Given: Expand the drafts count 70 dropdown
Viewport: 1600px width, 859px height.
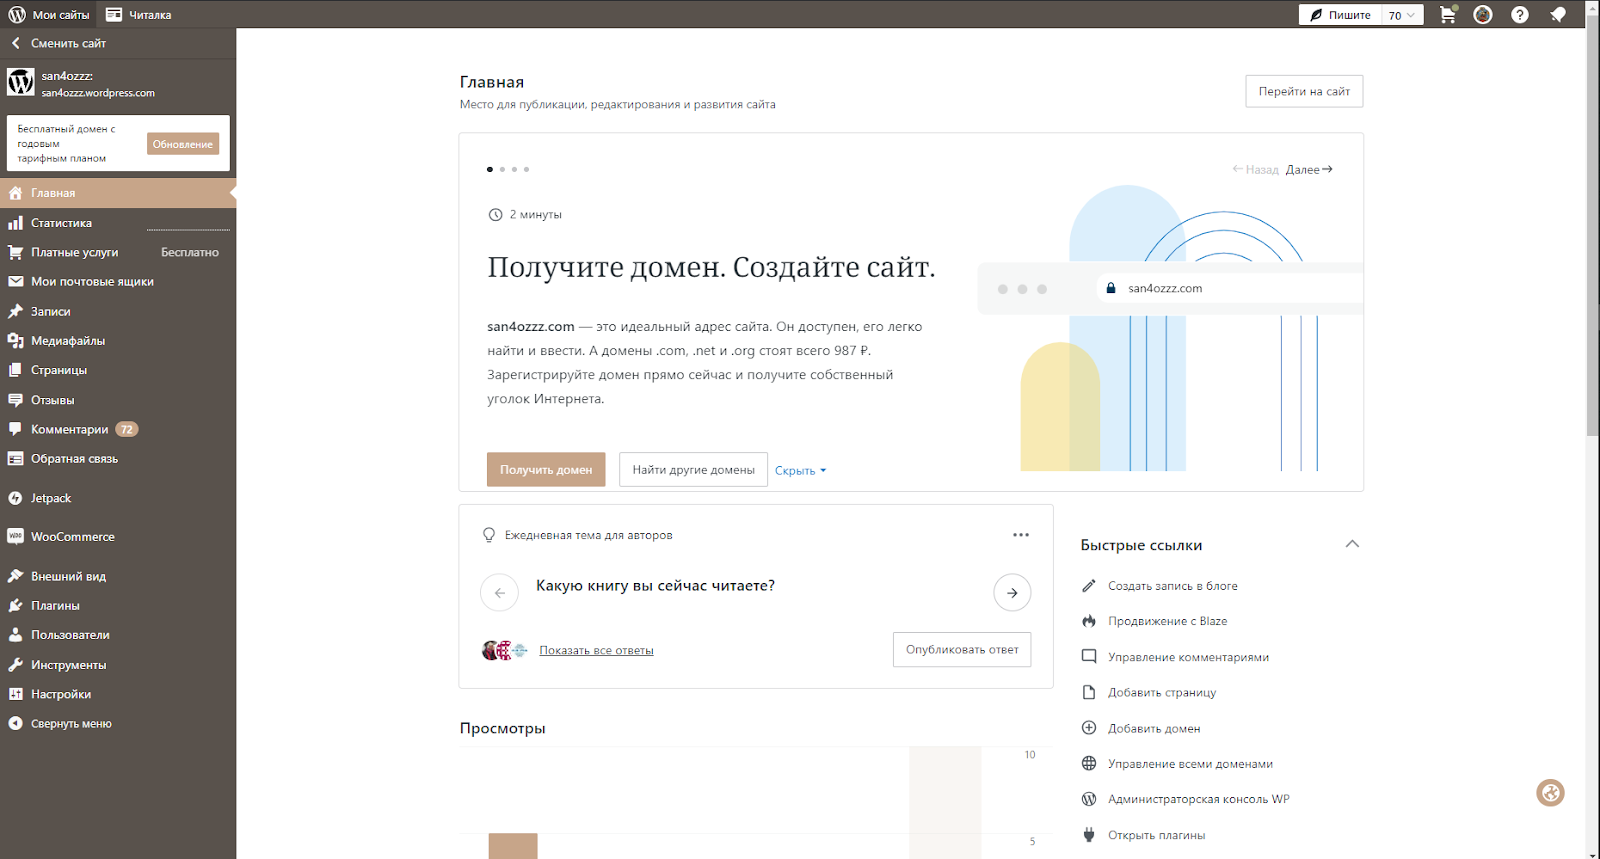Looking at the screenshot, I should click(1401, 15).
